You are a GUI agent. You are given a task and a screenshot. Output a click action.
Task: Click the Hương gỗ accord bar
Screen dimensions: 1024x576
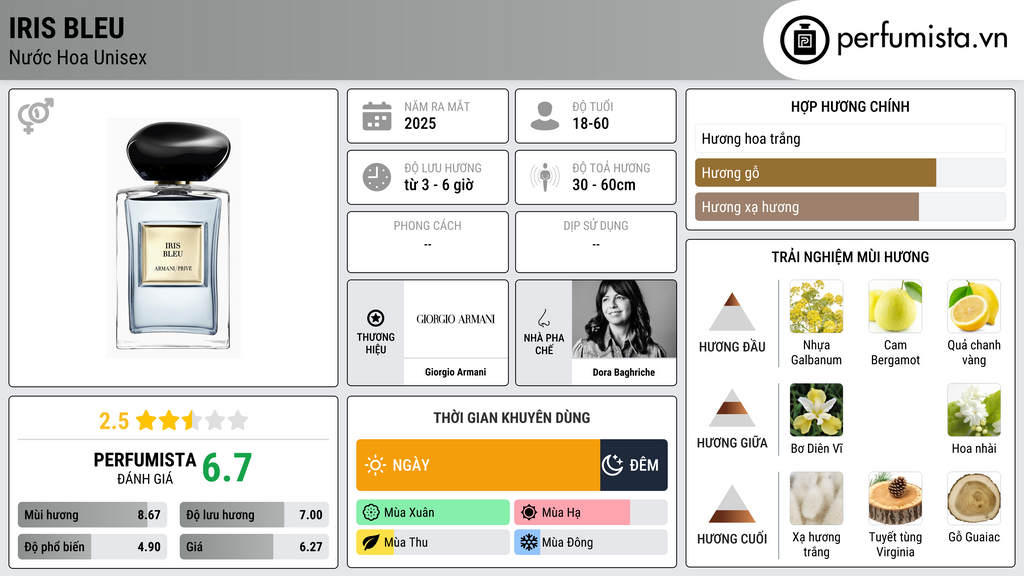click(815, 173)
